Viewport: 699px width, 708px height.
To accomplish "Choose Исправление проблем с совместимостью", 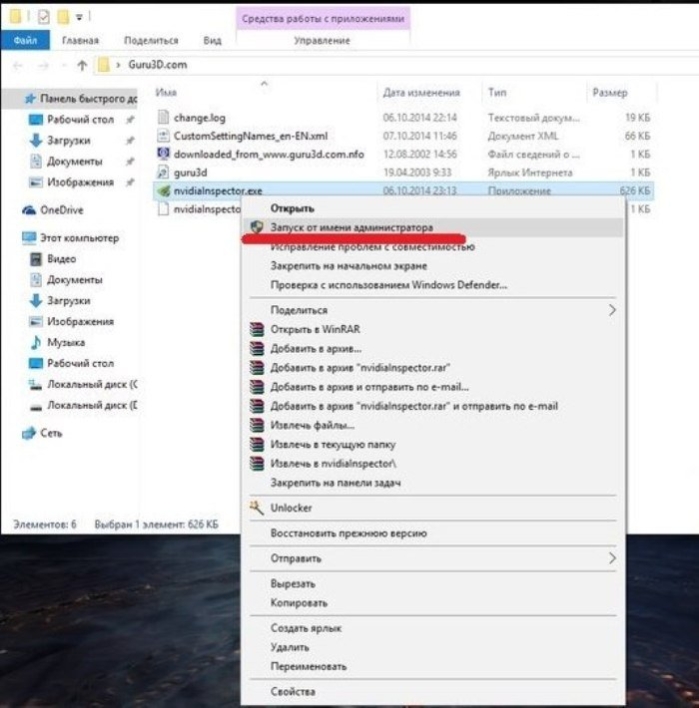I will pos(434,247).
